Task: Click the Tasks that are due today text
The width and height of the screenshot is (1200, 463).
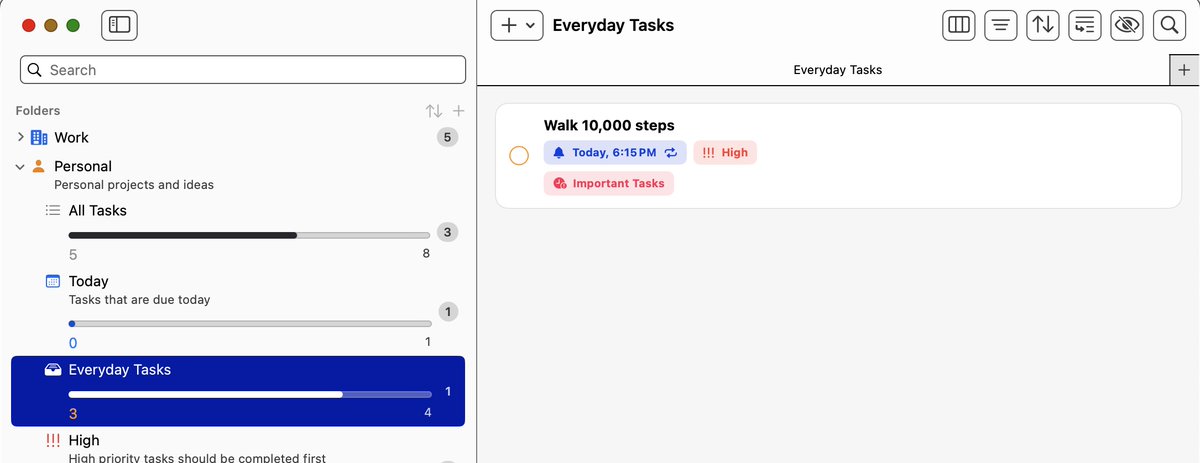Action: tap(139, 299)
